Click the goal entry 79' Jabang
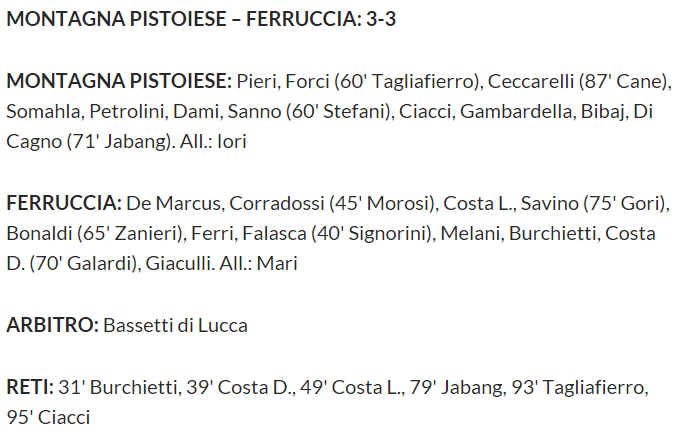The image size is (677, 436). 456,387
